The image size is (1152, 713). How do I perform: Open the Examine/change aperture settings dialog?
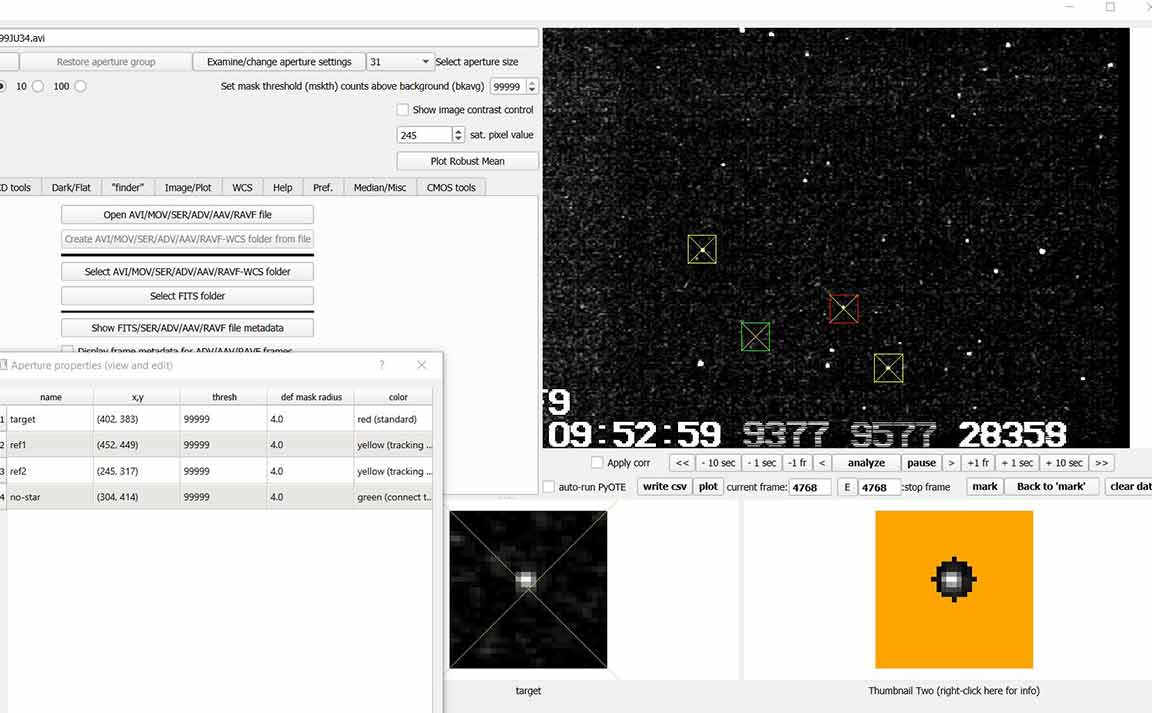tap(279, 62)
